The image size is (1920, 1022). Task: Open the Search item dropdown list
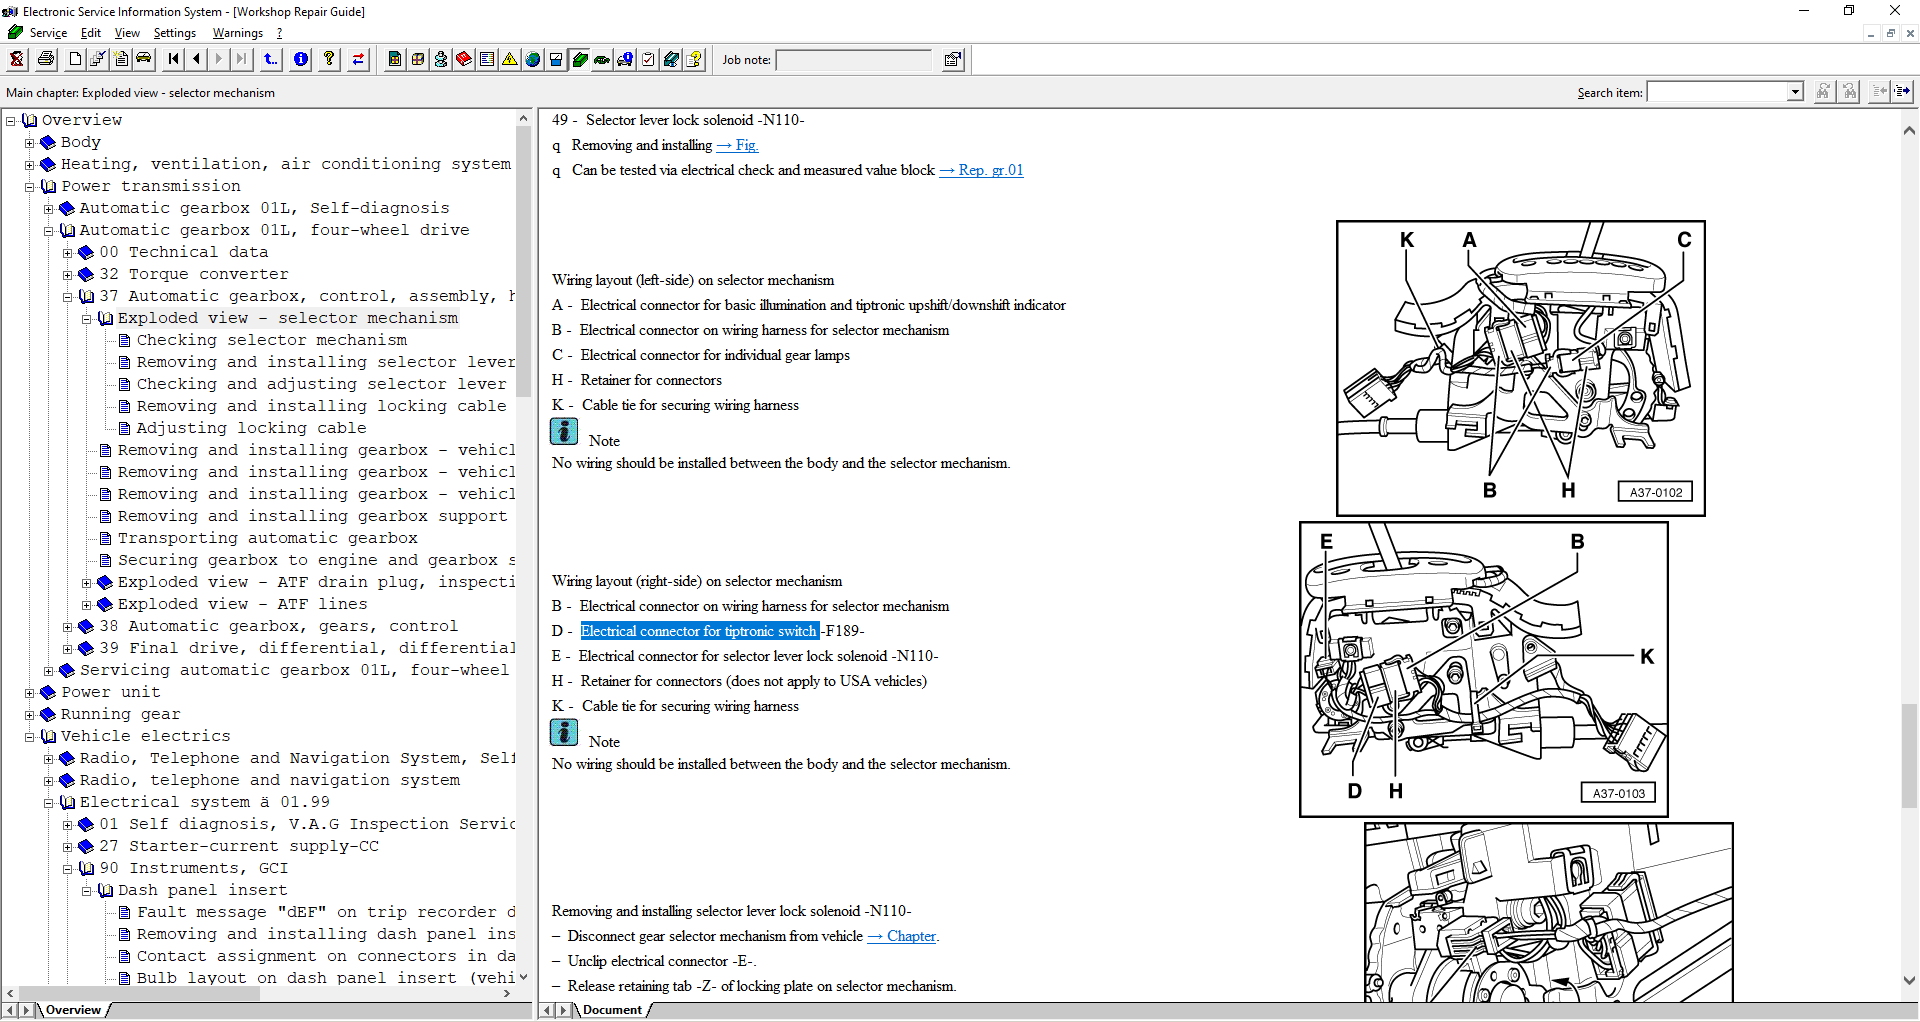(1795, 93)
